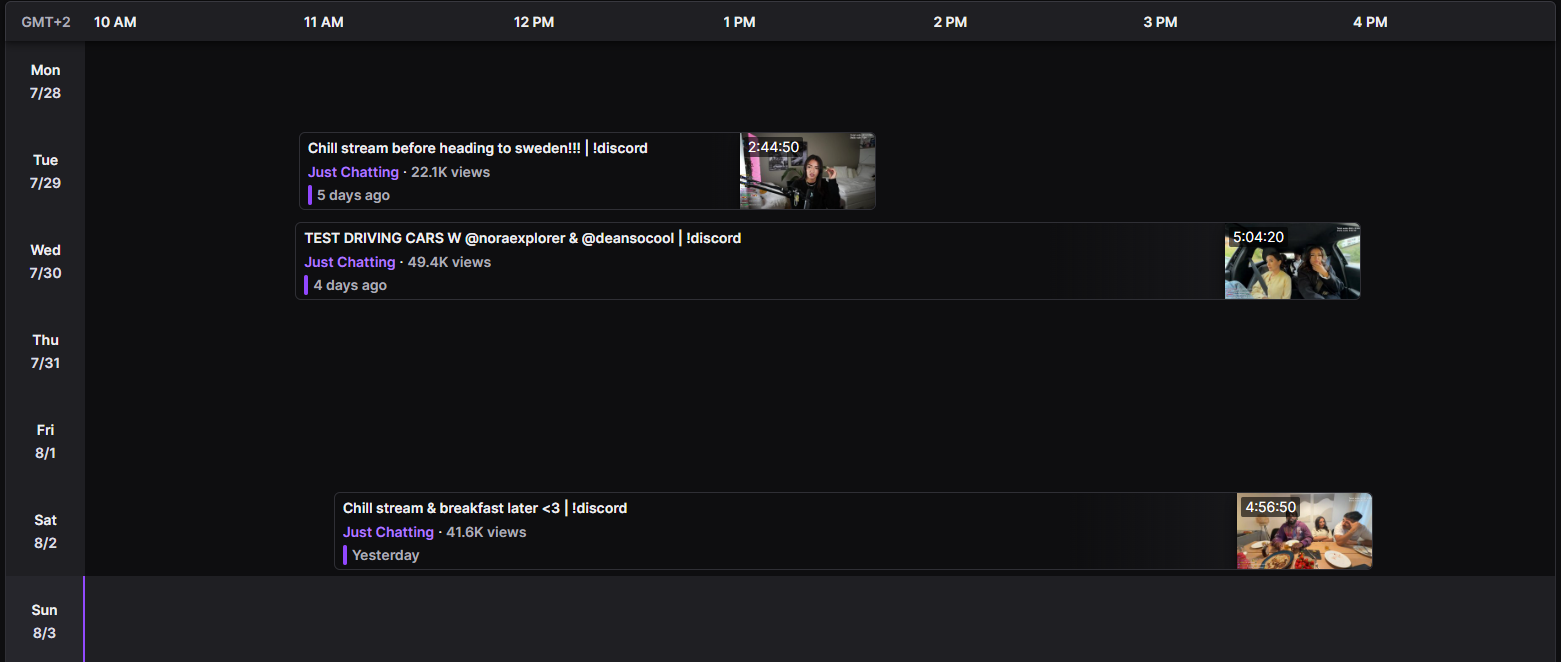Viewport: 1561px width, 662px height.
Task: Select the Sat 8/2 day row label
Action: tap(45, 531)
